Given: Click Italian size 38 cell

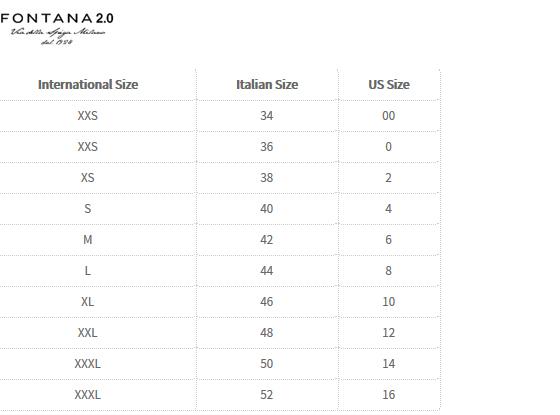Looking at the screenshot, I should pyautogui.click(x=267, y=178).
